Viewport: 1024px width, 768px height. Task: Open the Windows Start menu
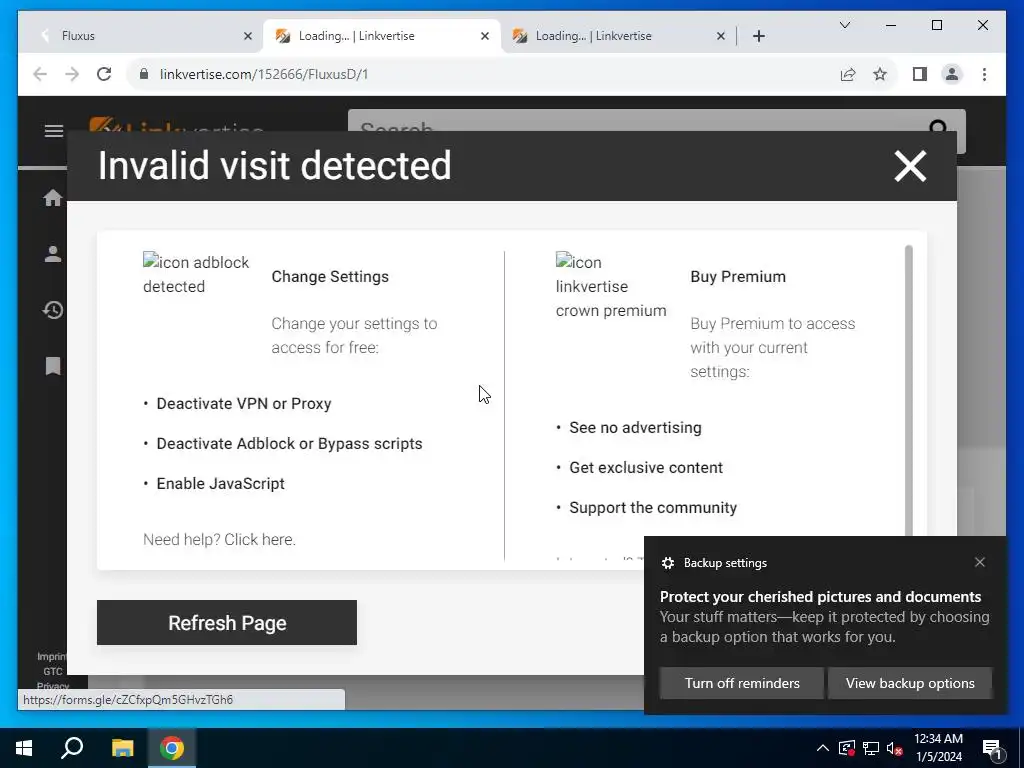24,748
